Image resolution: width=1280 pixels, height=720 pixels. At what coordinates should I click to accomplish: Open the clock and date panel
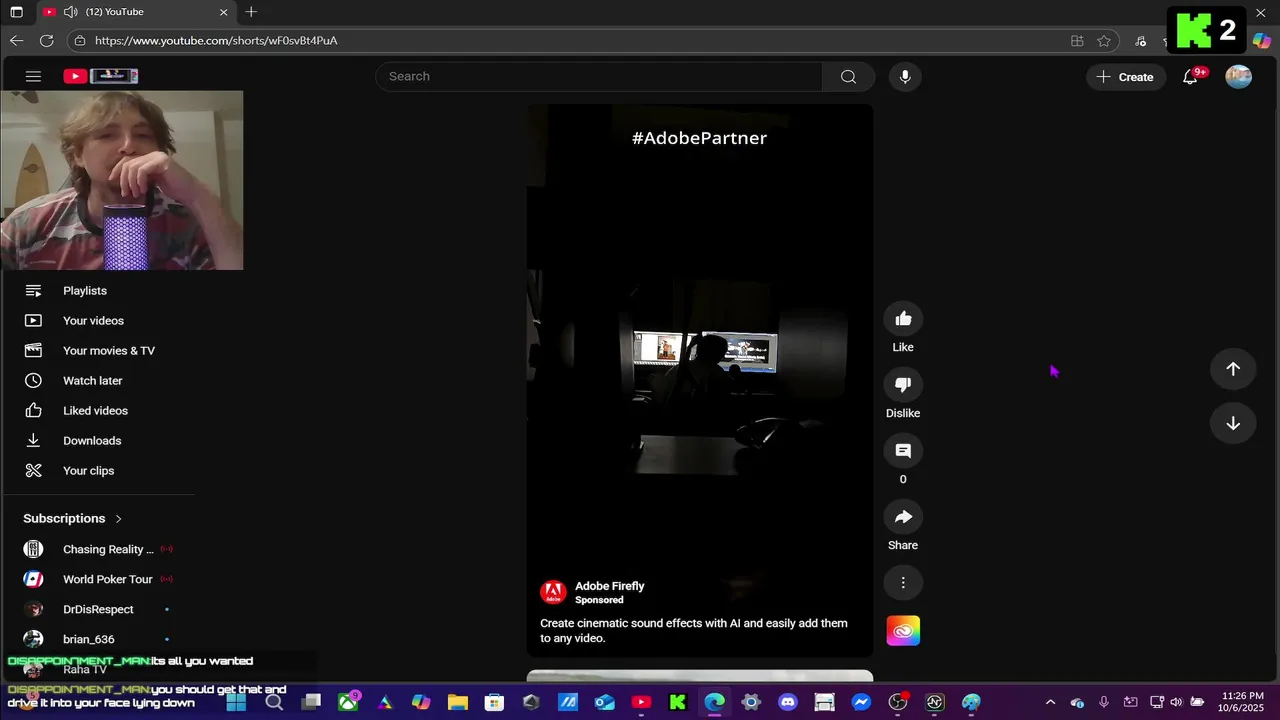coord(1243,702)
